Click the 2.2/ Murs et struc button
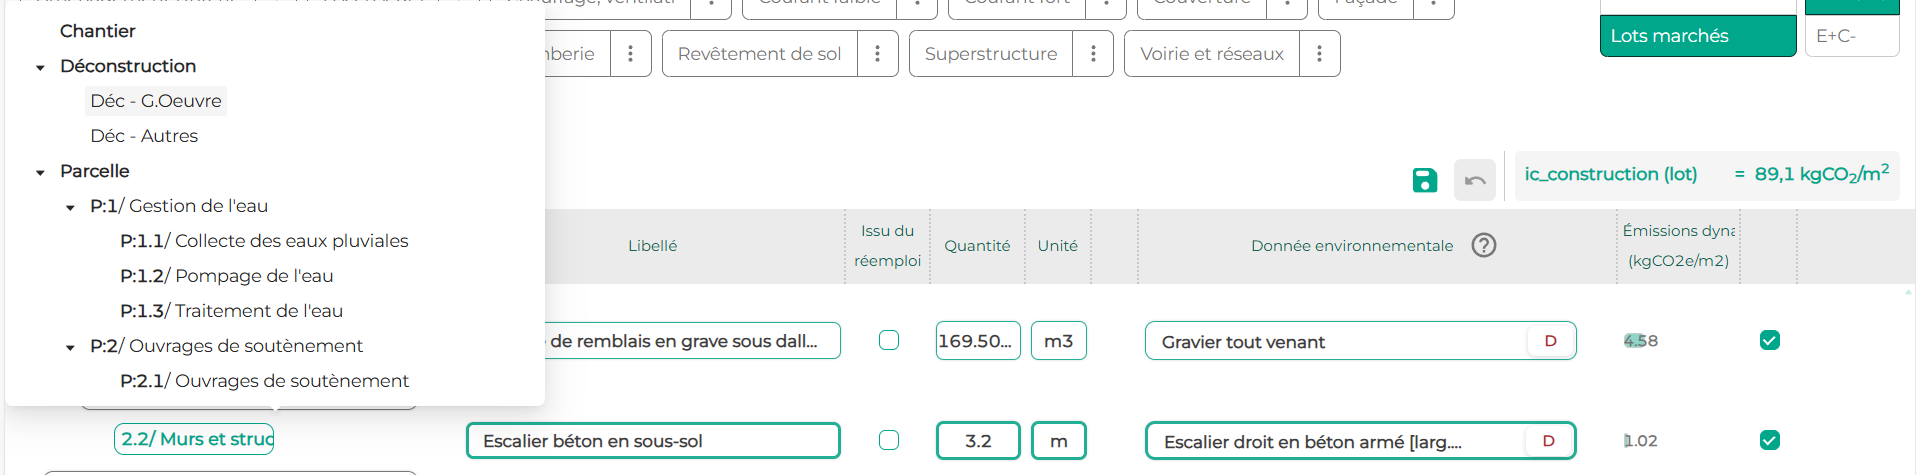This screenshot has height=475, width=1916. 194,439
